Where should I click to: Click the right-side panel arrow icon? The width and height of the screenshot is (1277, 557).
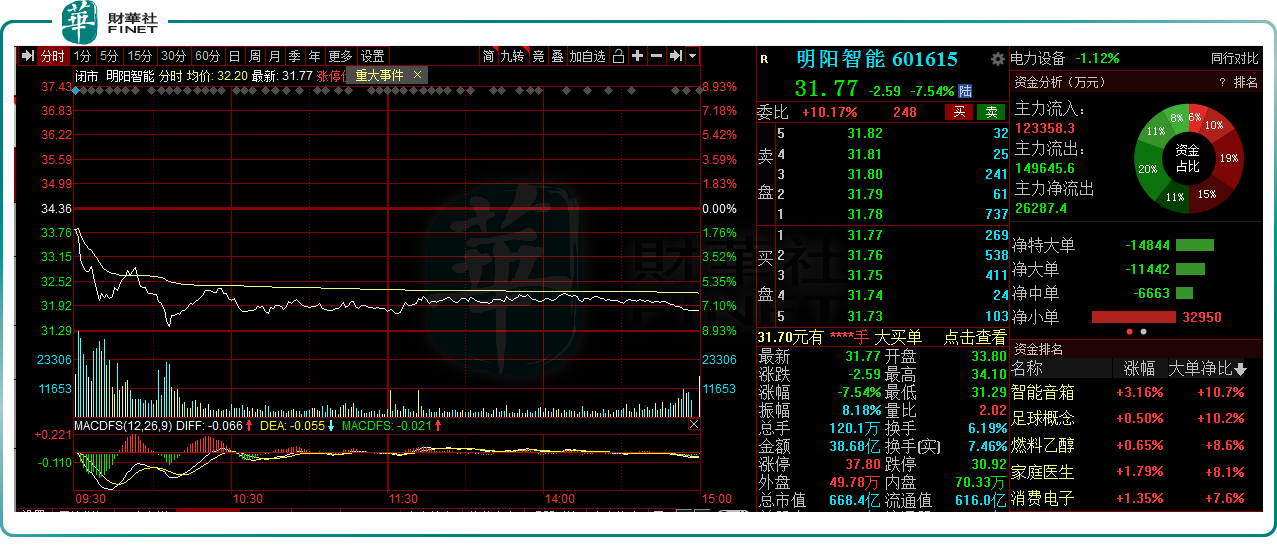[676, 56]
